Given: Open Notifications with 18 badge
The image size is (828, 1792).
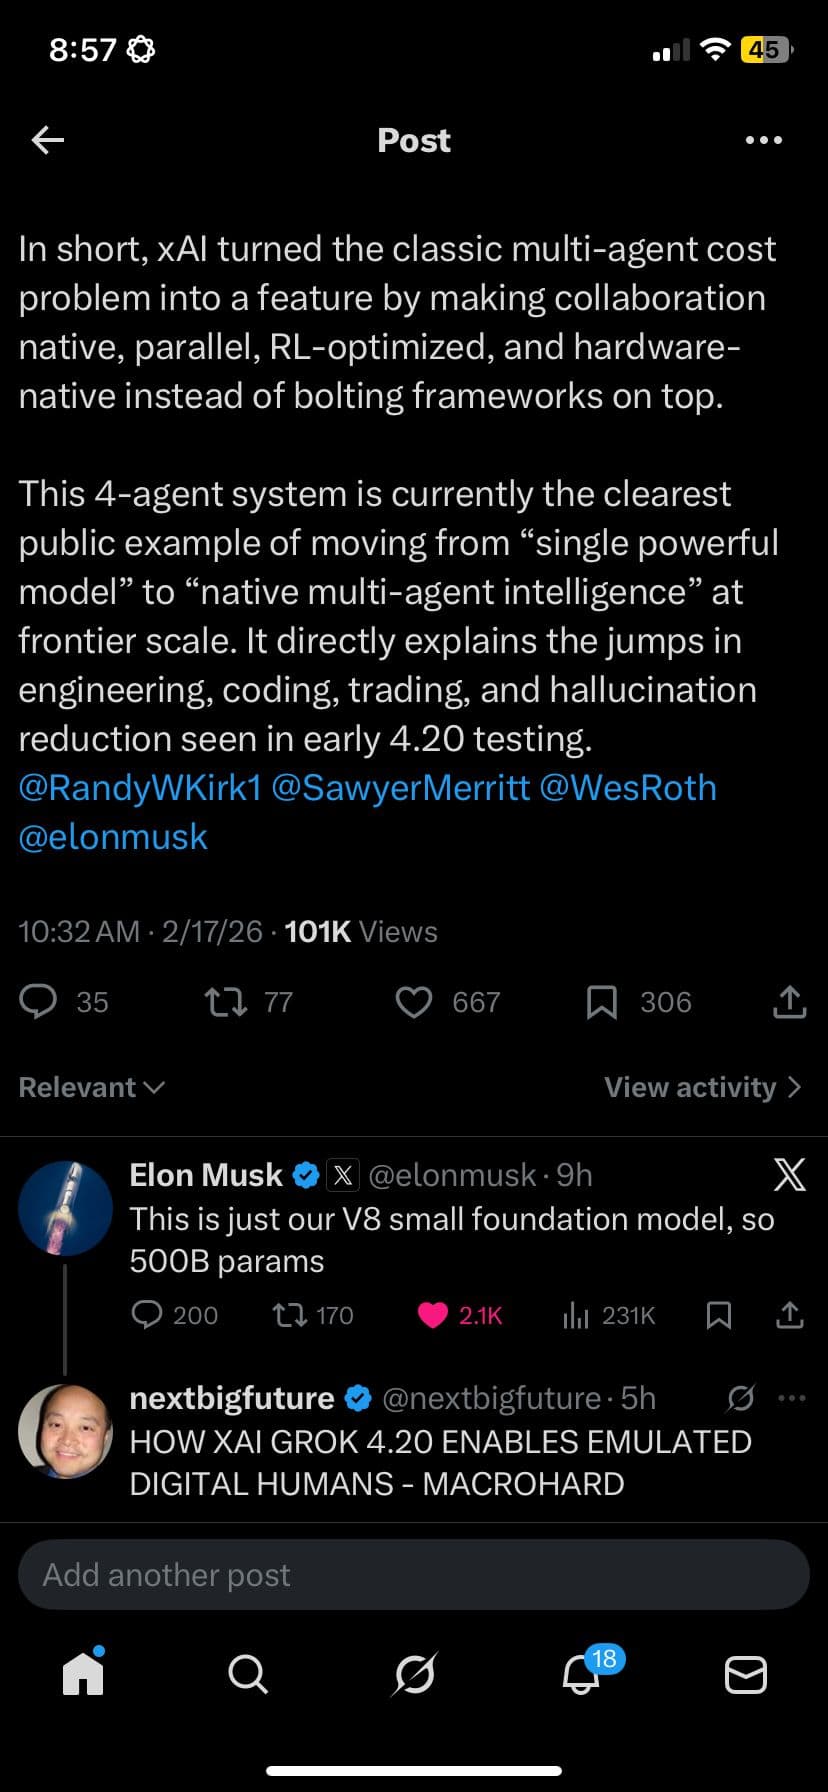Looking at the screenshot, I should point(582,1673).
